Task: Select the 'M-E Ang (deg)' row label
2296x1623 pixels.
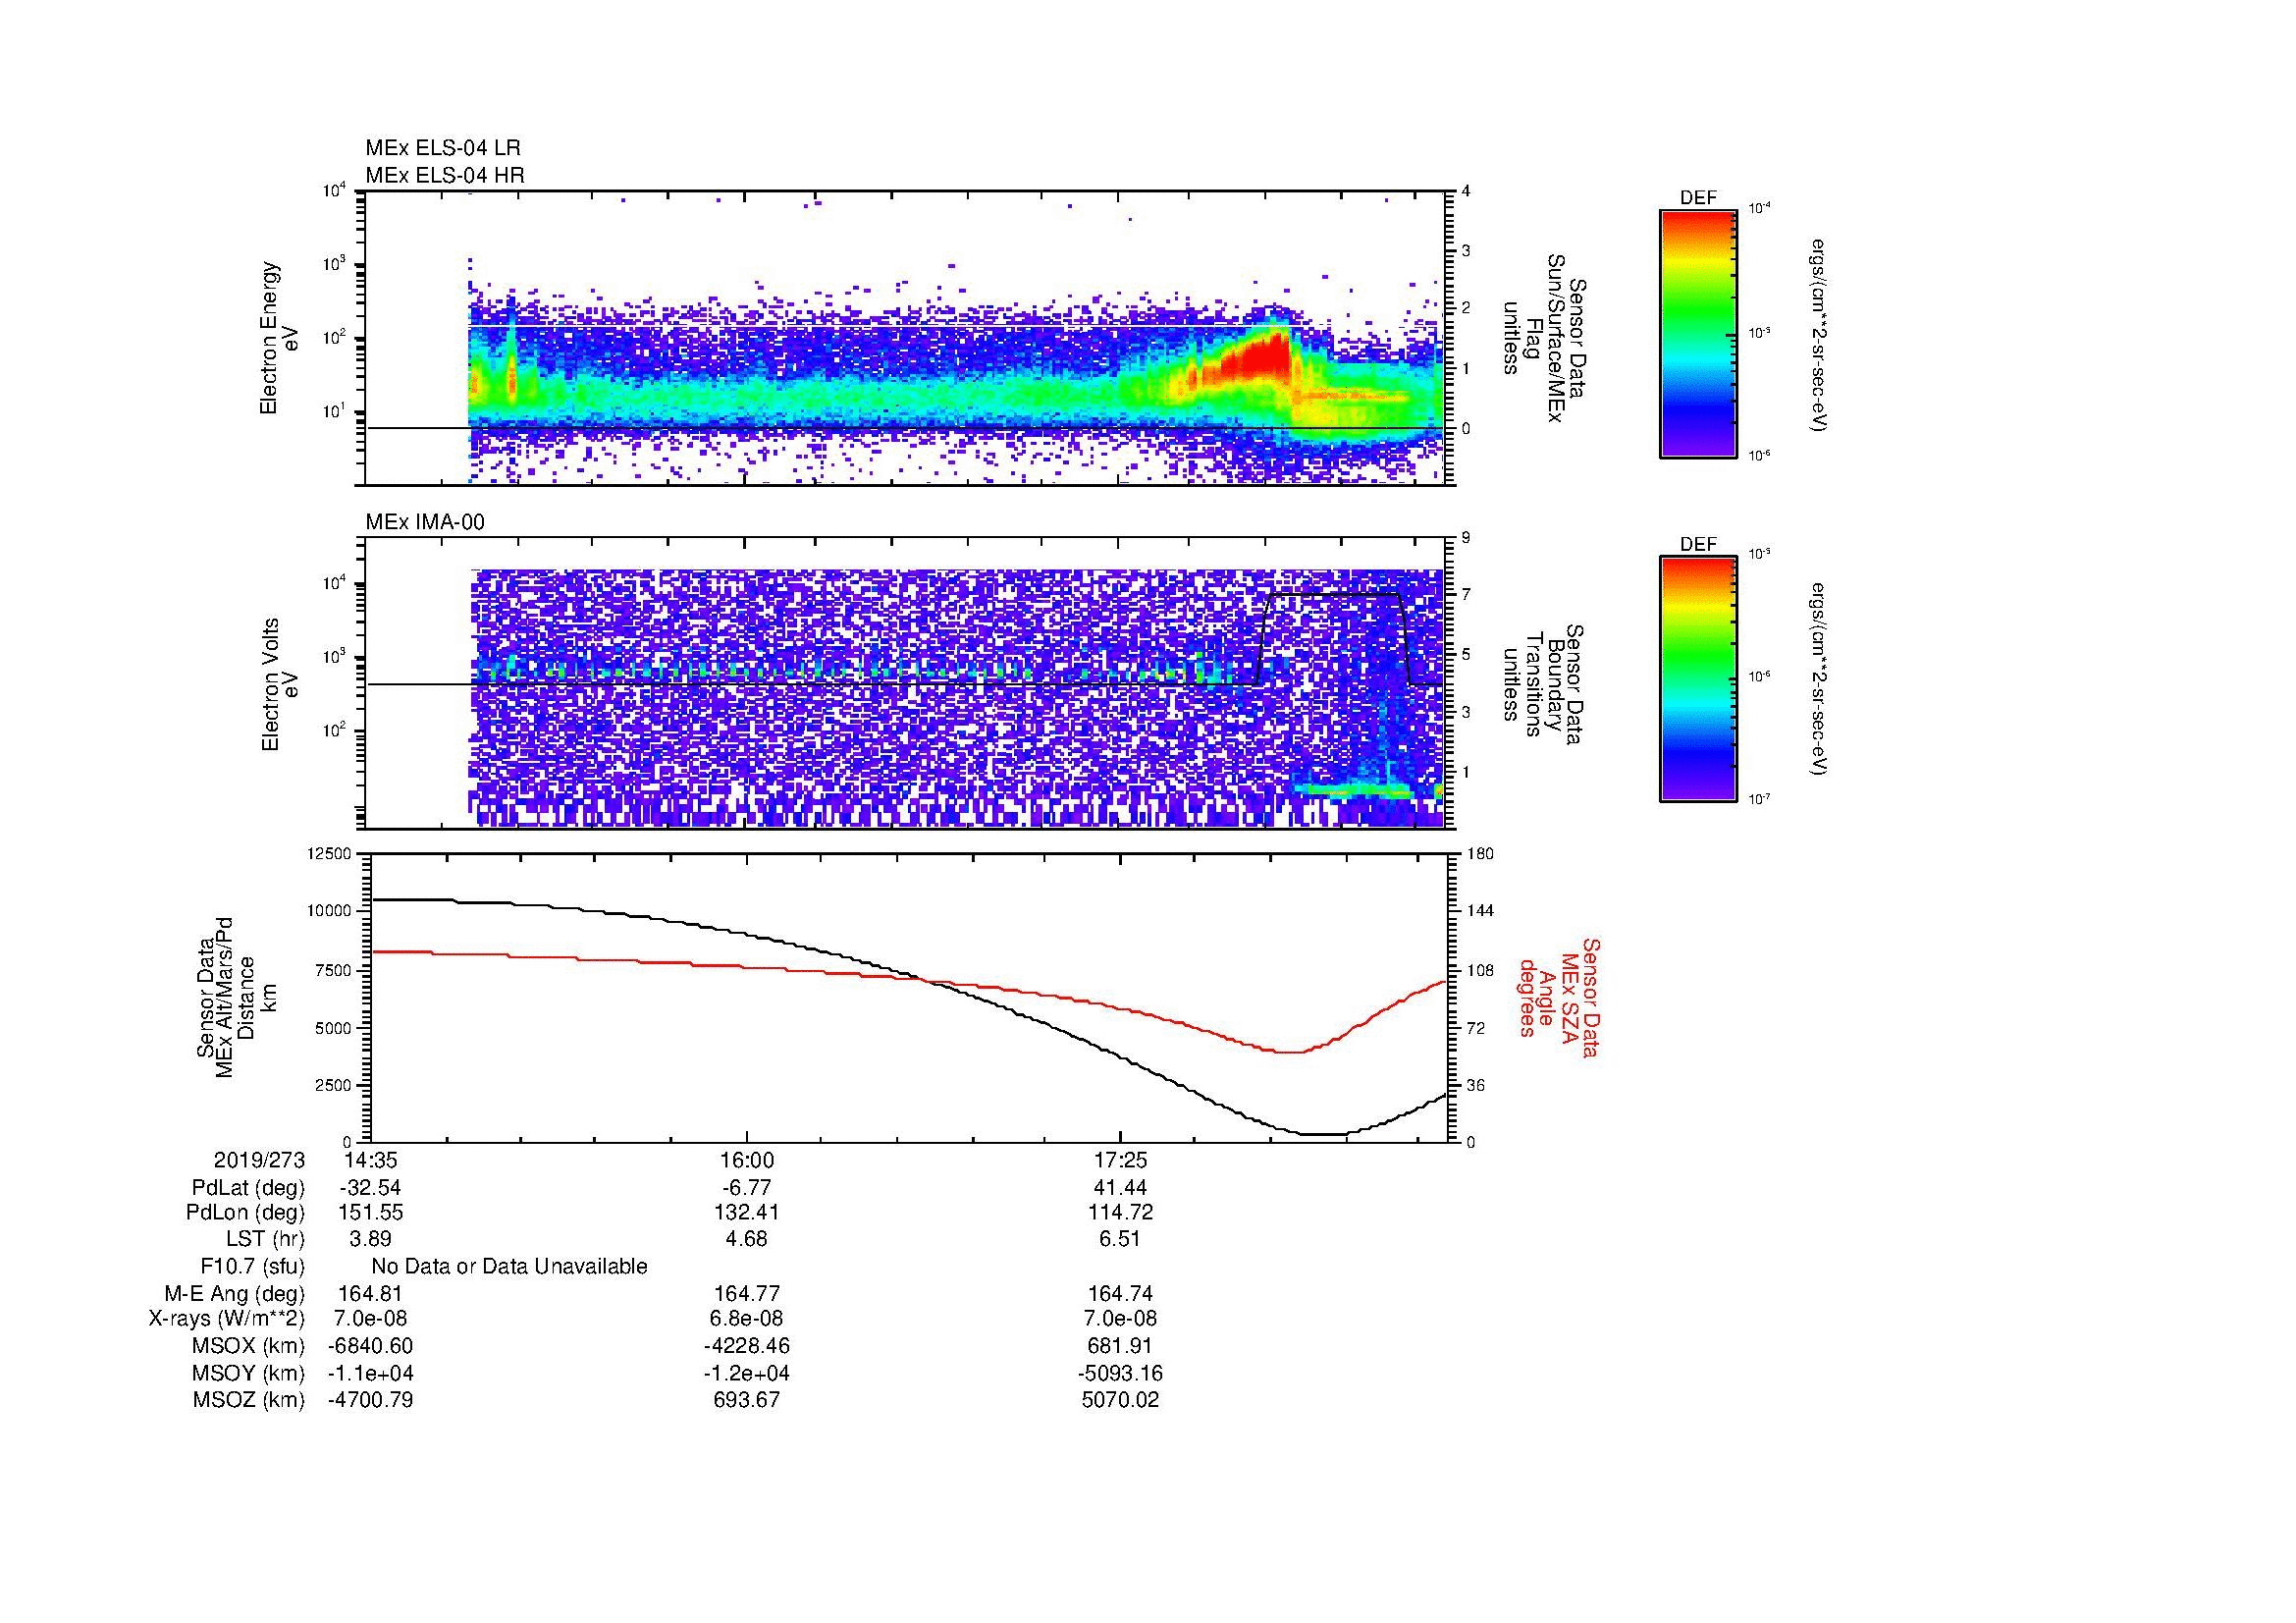Action: pyautogui.click(x=235, y=1293)
